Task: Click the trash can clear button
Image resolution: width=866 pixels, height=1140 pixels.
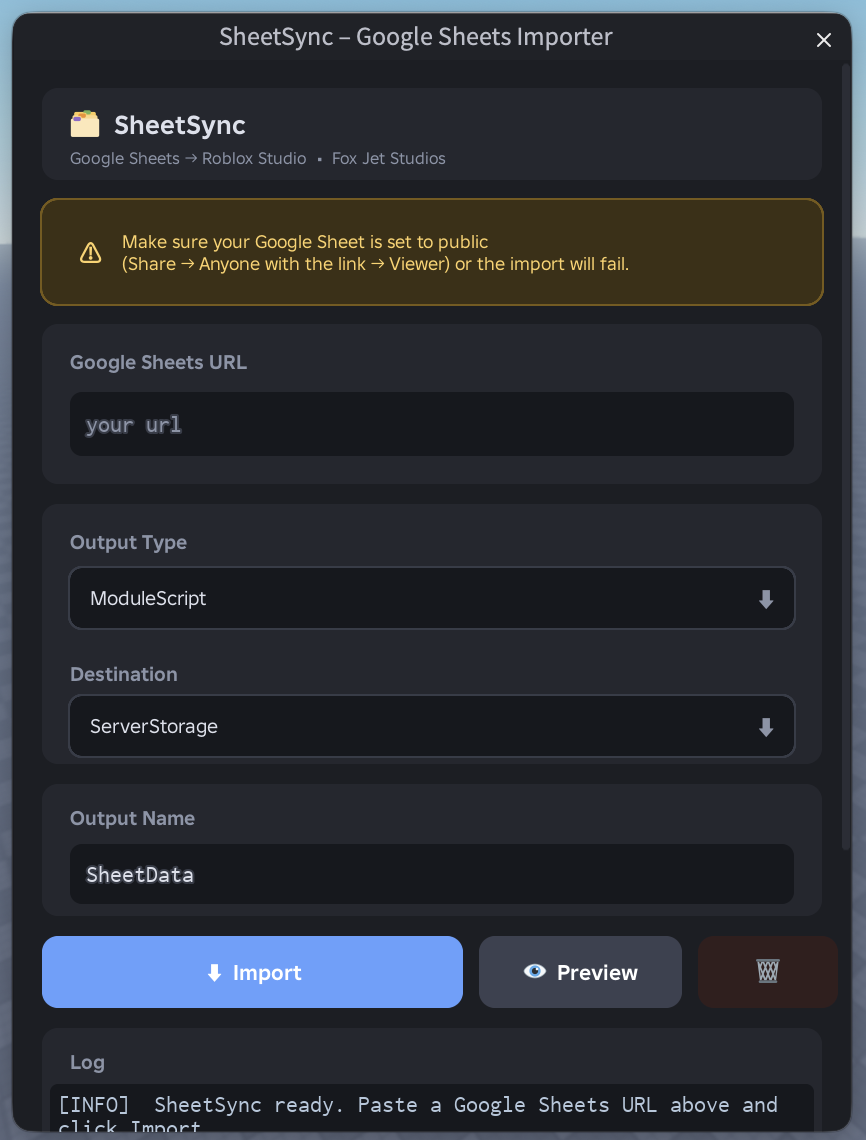Action: point(767,971)
